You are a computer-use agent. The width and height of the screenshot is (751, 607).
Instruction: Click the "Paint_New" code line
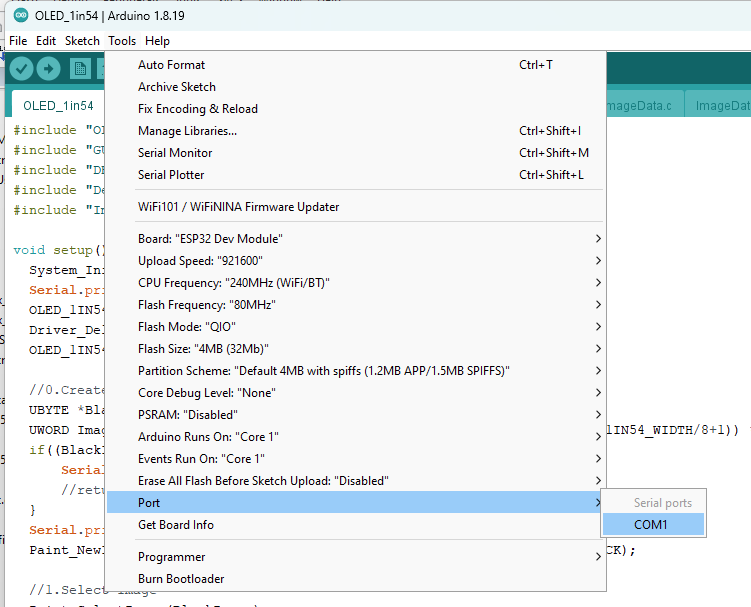pyautogui.click(x=67, y=550)
